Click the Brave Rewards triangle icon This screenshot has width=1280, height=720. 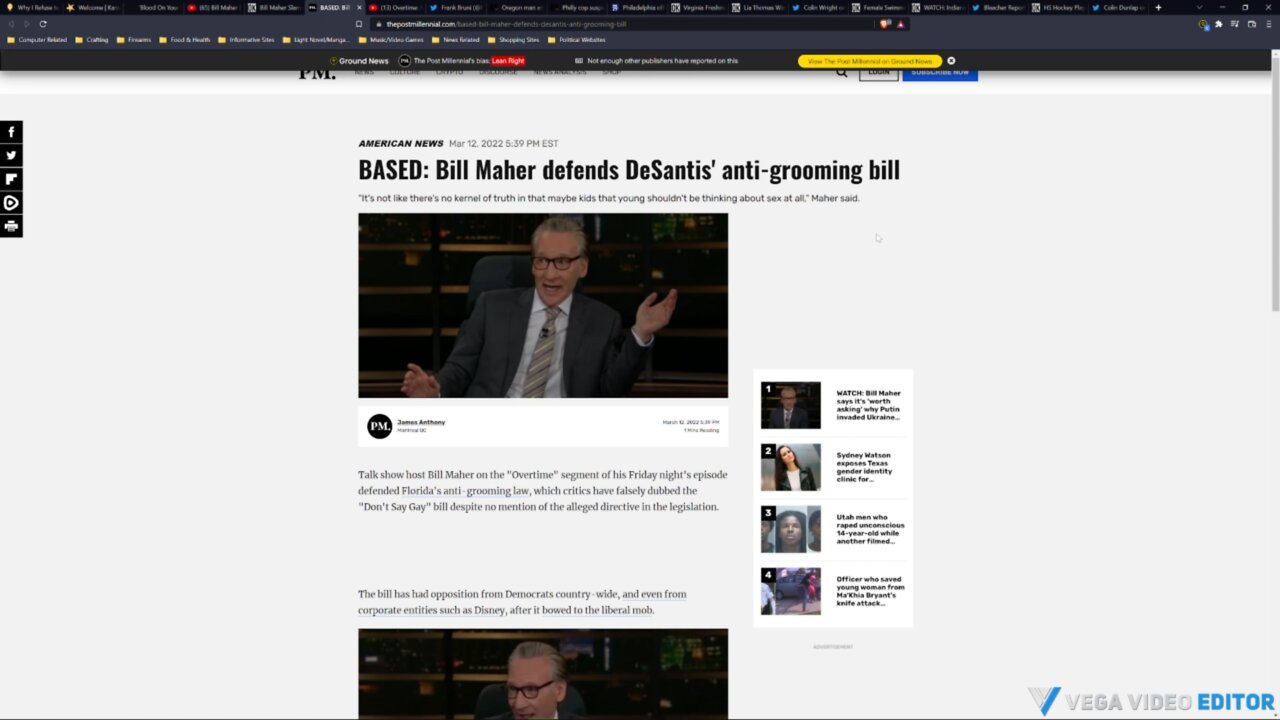click(x=900, y=24)
